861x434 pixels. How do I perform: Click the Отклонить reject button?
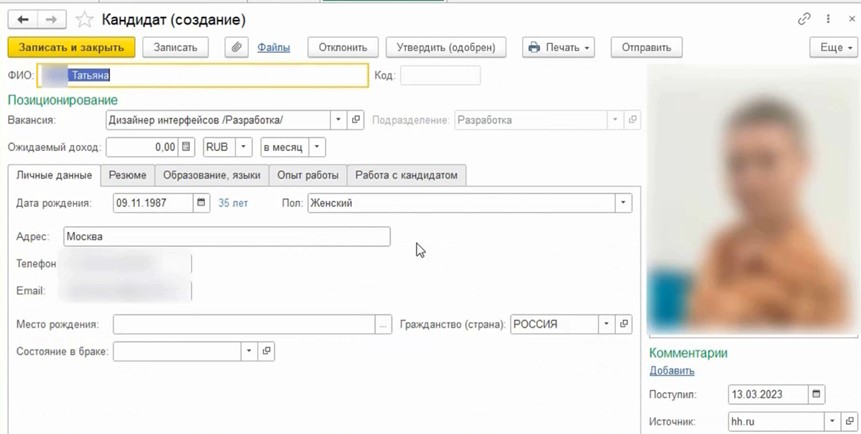[343, 47]
